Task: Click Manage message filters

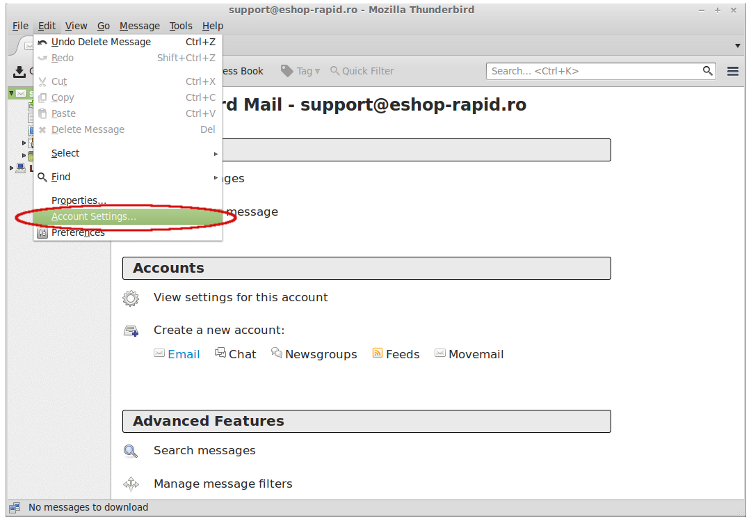Action: [223, 484]
